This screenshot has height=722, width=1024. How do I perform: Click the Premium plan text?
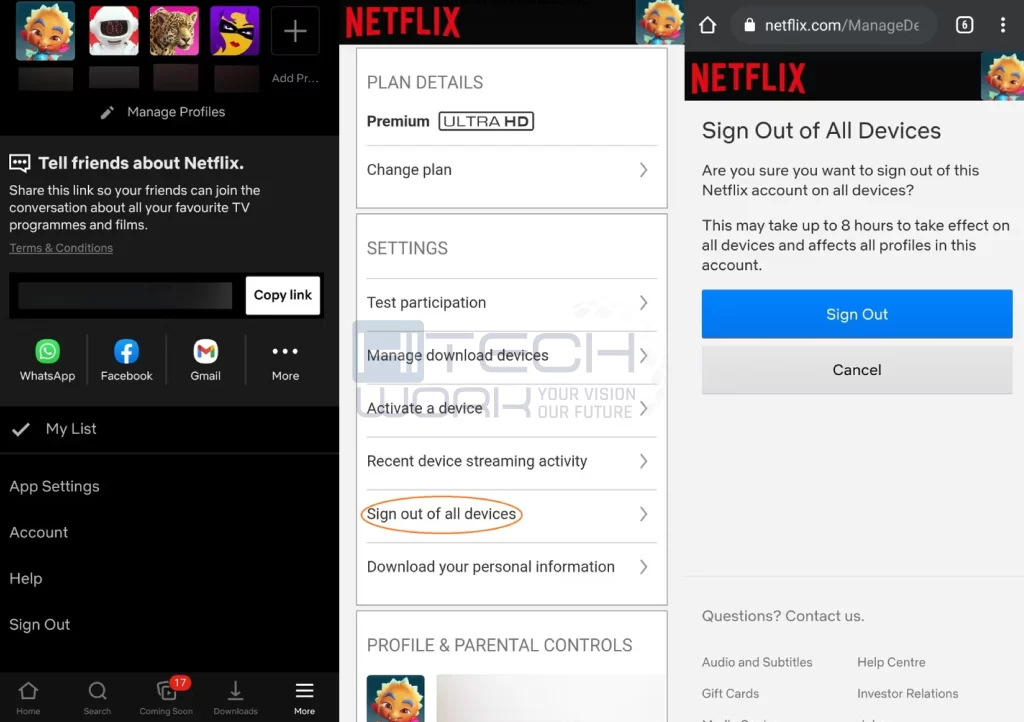(x=398, y=121)
